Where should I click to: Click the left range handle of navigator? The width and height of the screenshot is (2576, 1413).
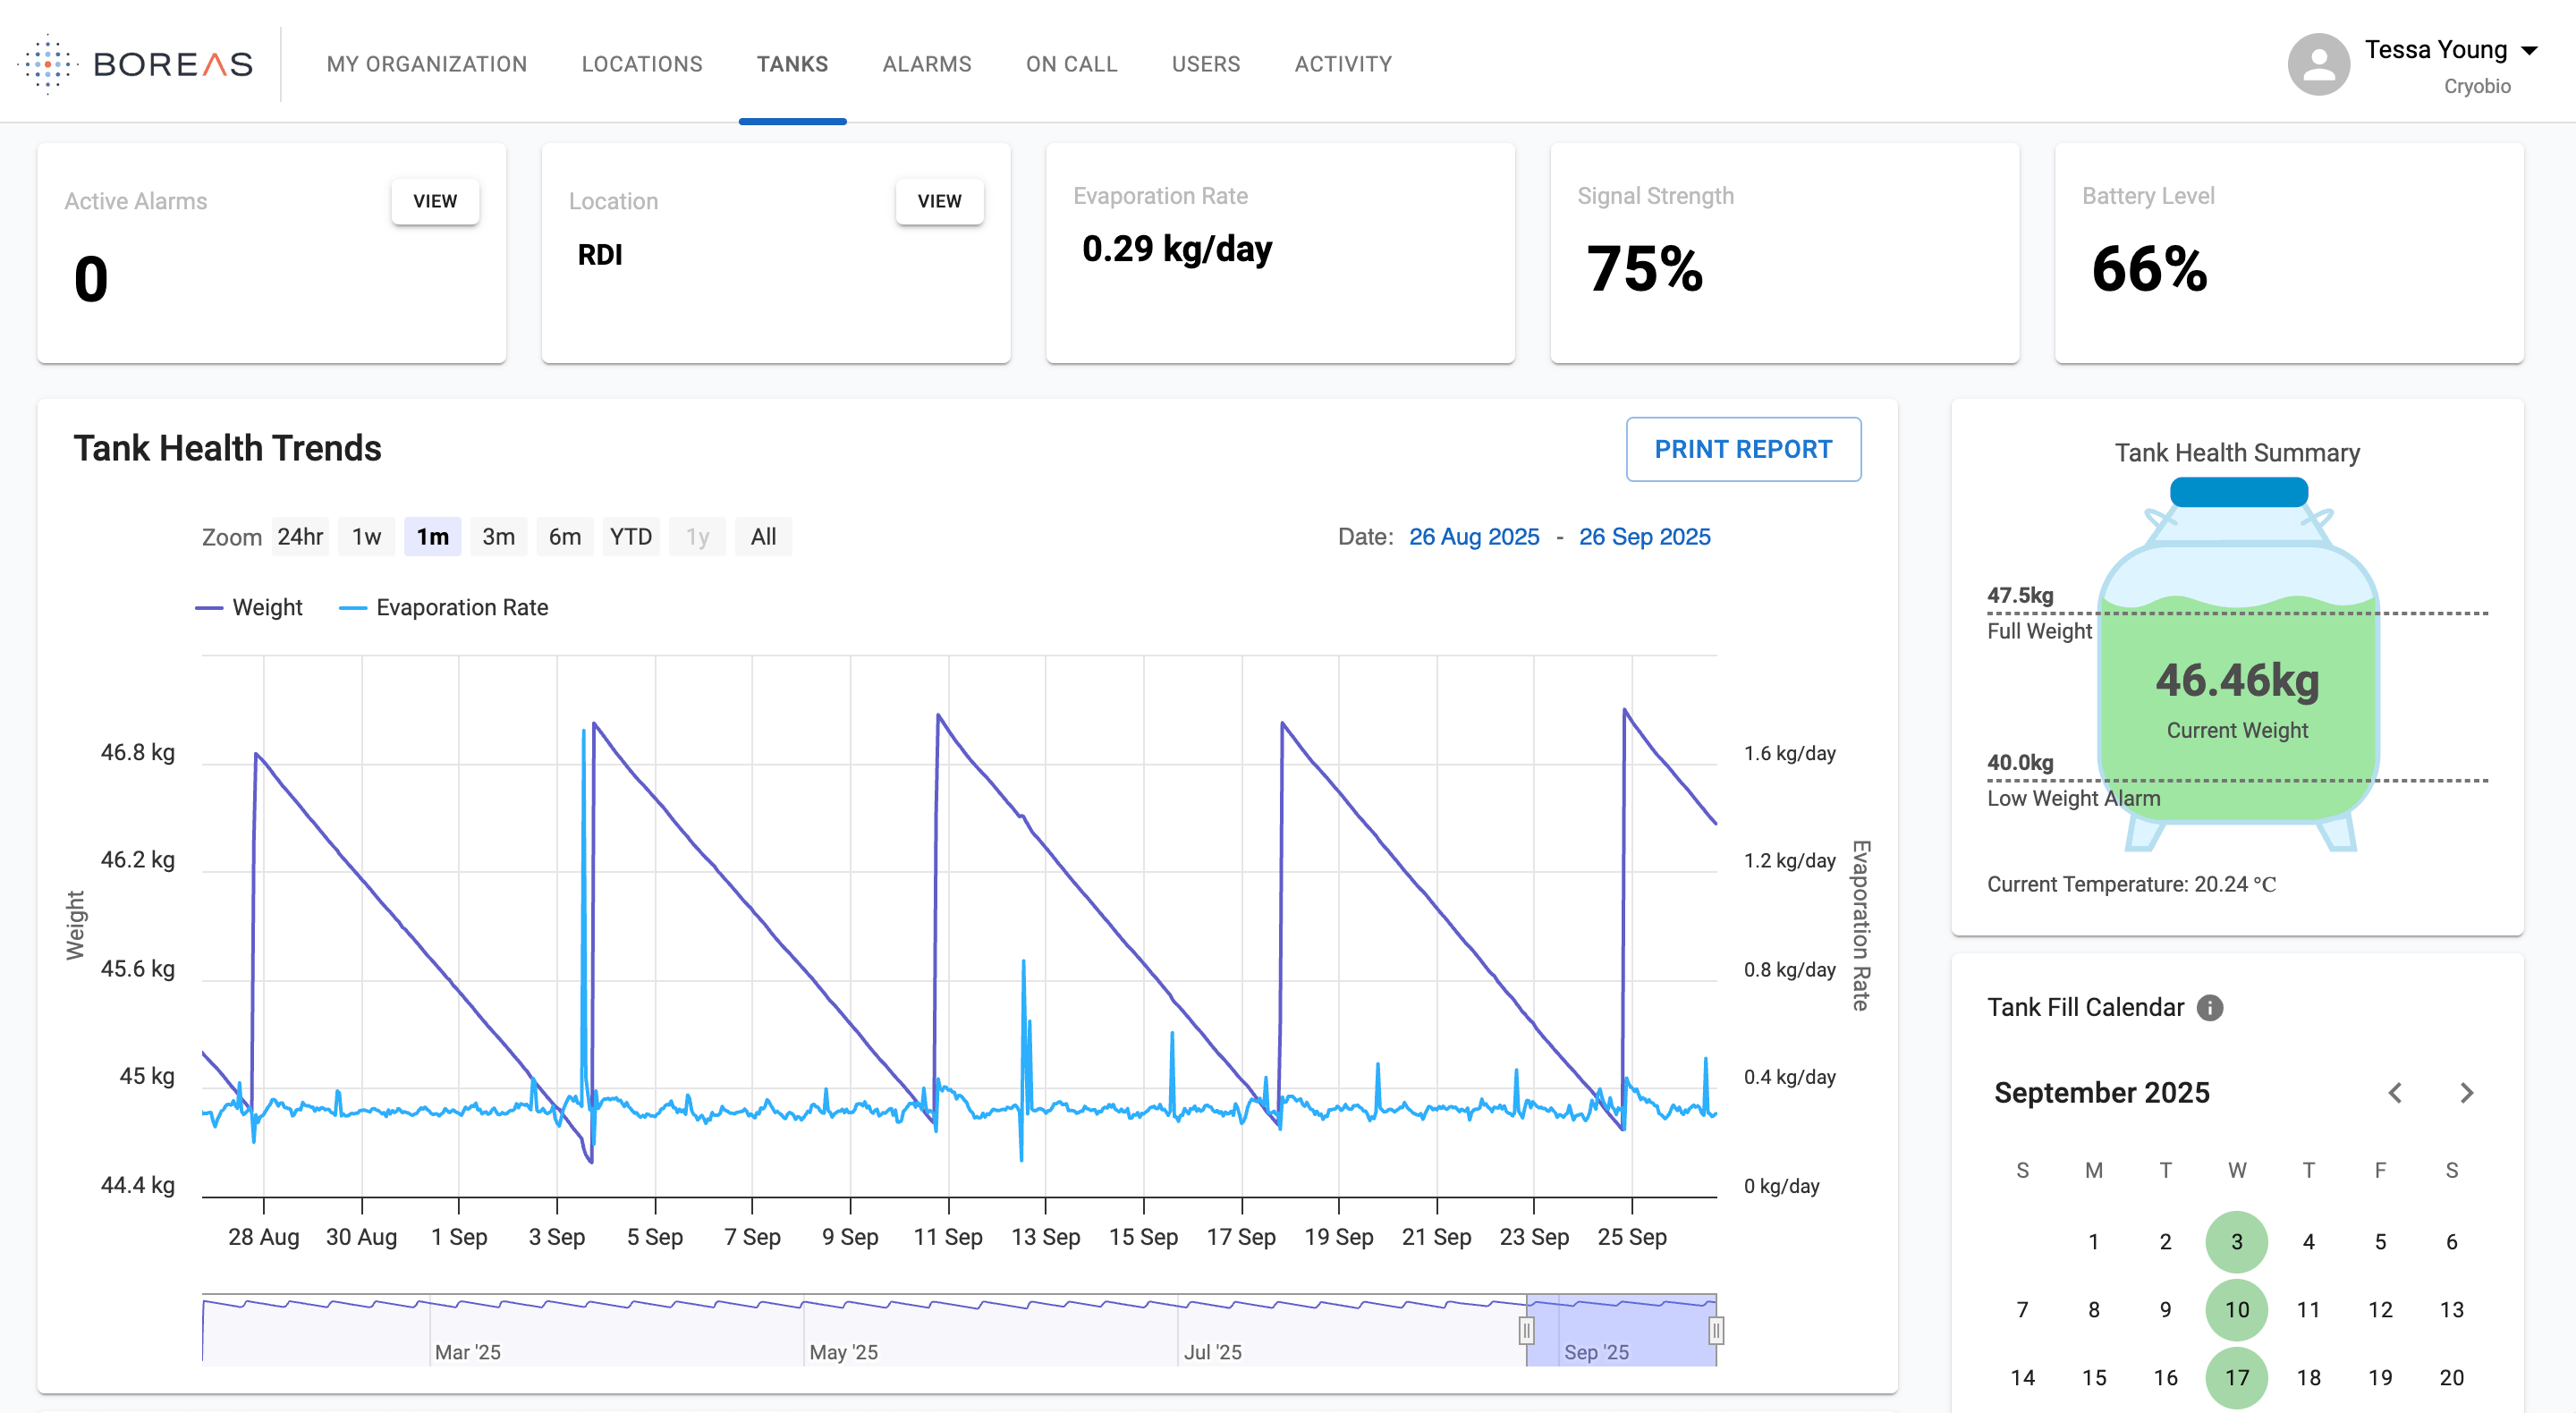(x=1526, y=1330)
